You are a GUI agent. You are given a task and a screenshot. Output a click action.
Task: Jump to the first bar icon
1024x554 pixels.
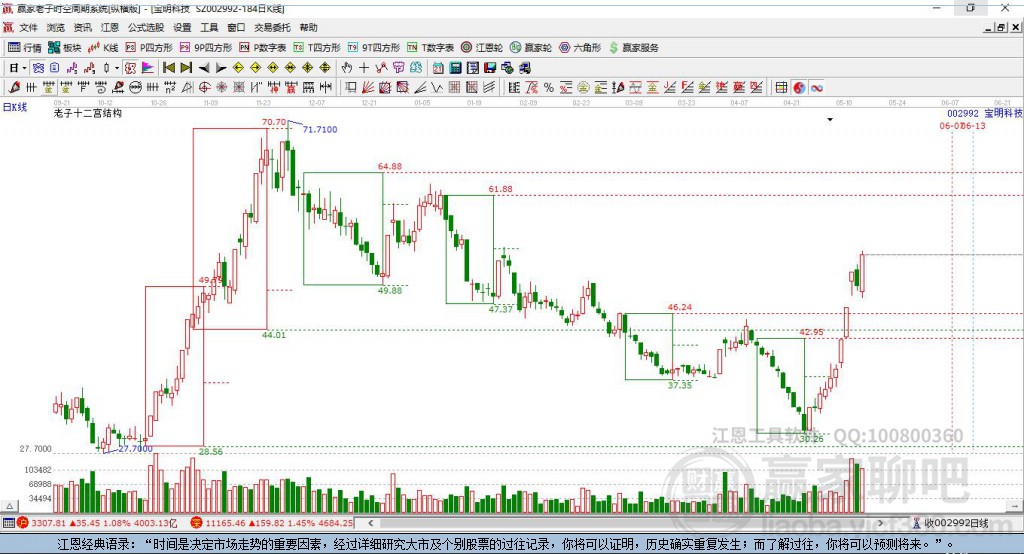168,68
